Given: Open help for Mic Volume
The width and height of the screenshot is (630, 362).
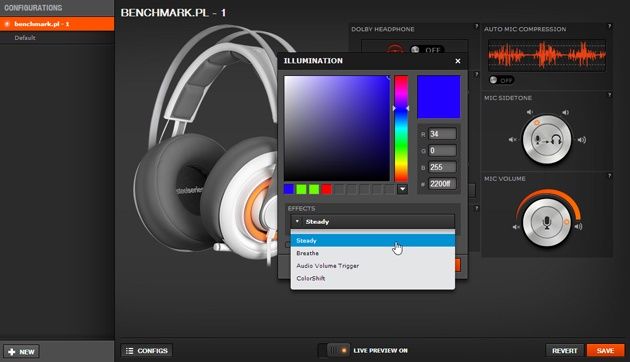Looking at the screenshot, I should coord(609,176).
